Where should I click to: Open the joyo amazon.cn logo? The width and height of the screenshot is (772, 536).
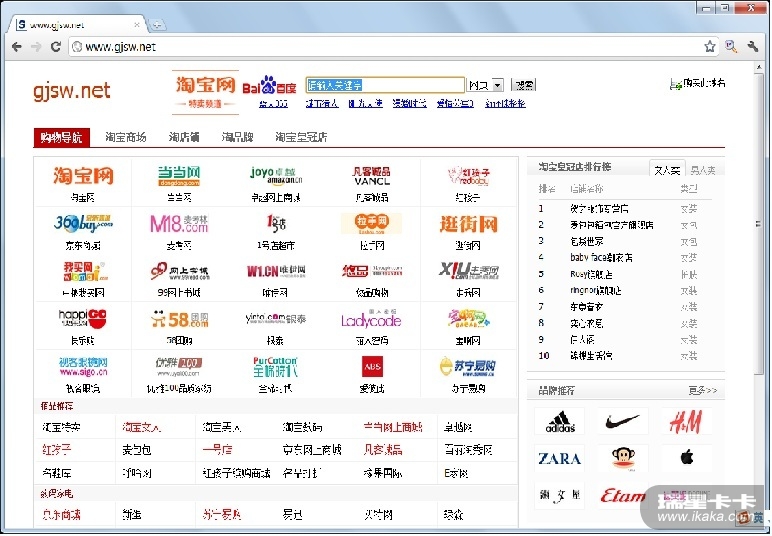[x=276, y=176]
